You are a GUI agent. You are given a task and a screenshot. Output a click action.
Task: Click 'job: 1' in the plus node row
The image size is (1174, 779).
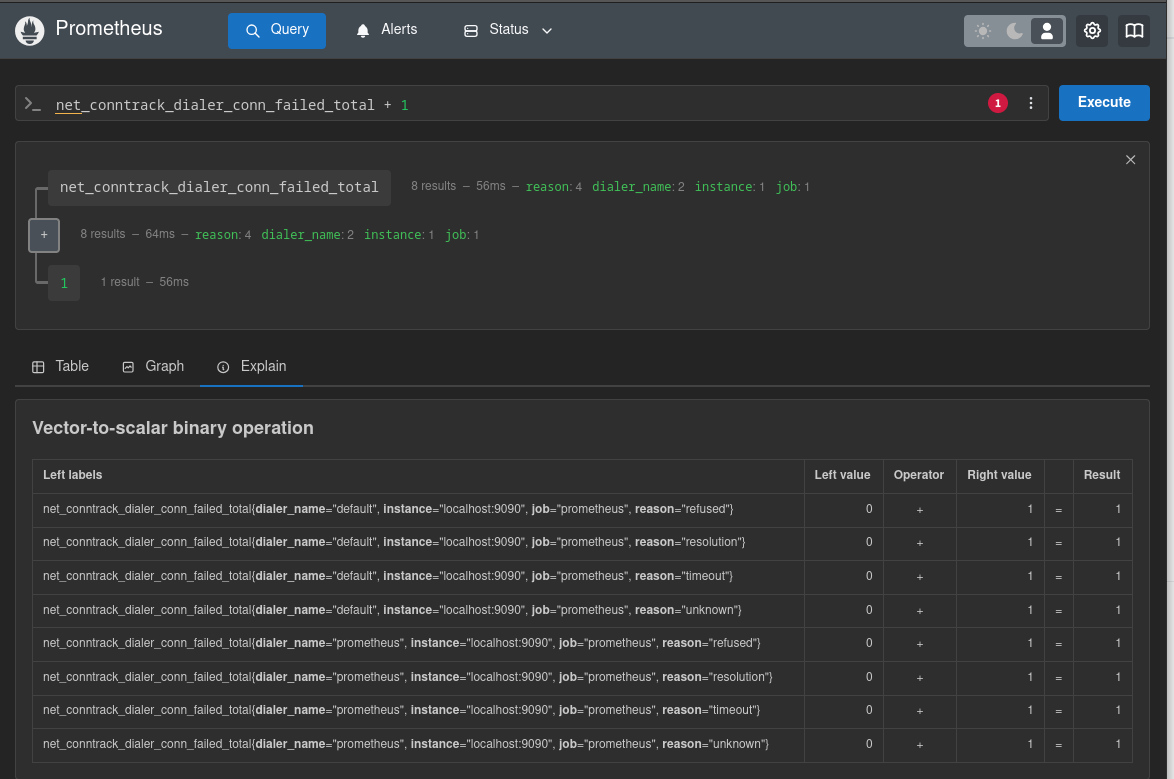[462, 235]
